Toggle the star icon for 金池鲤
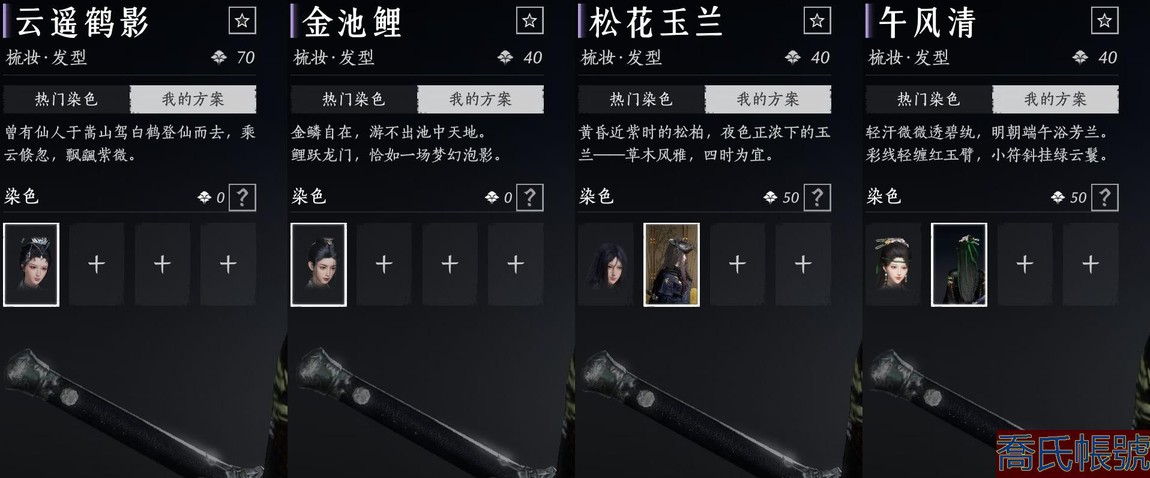 click(530, 21)
